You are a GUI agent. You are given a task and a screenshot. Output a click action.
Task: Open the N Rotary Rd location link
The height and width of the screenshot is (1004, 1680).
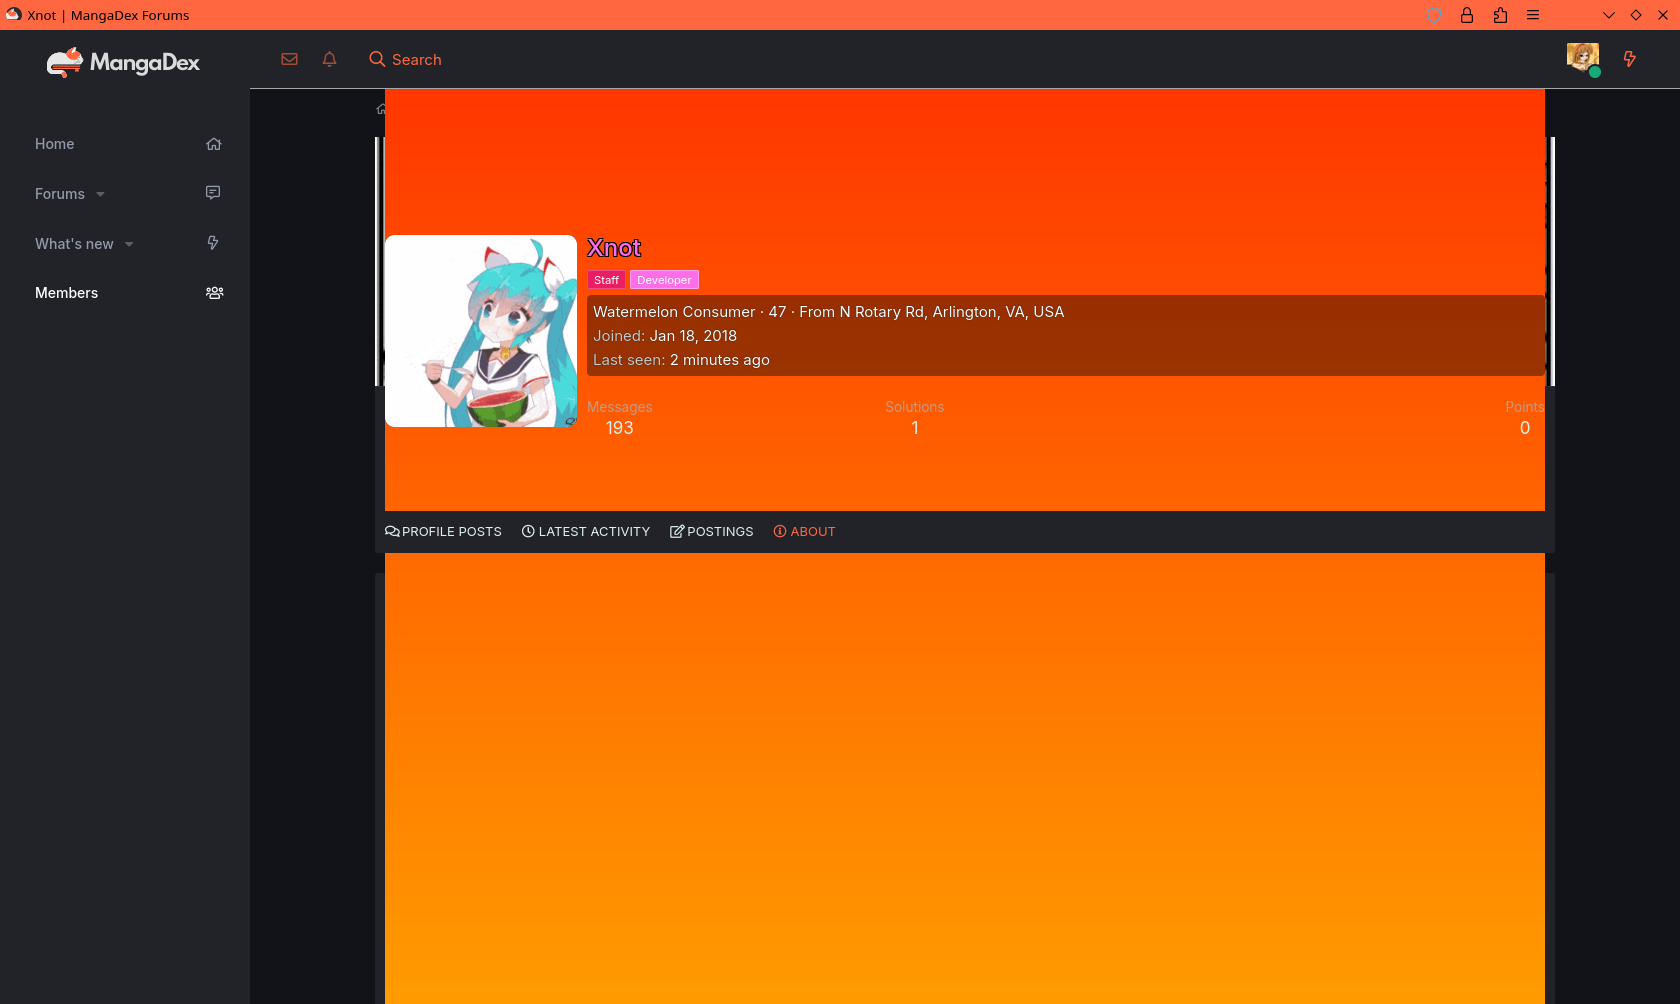tap(951, 312)
